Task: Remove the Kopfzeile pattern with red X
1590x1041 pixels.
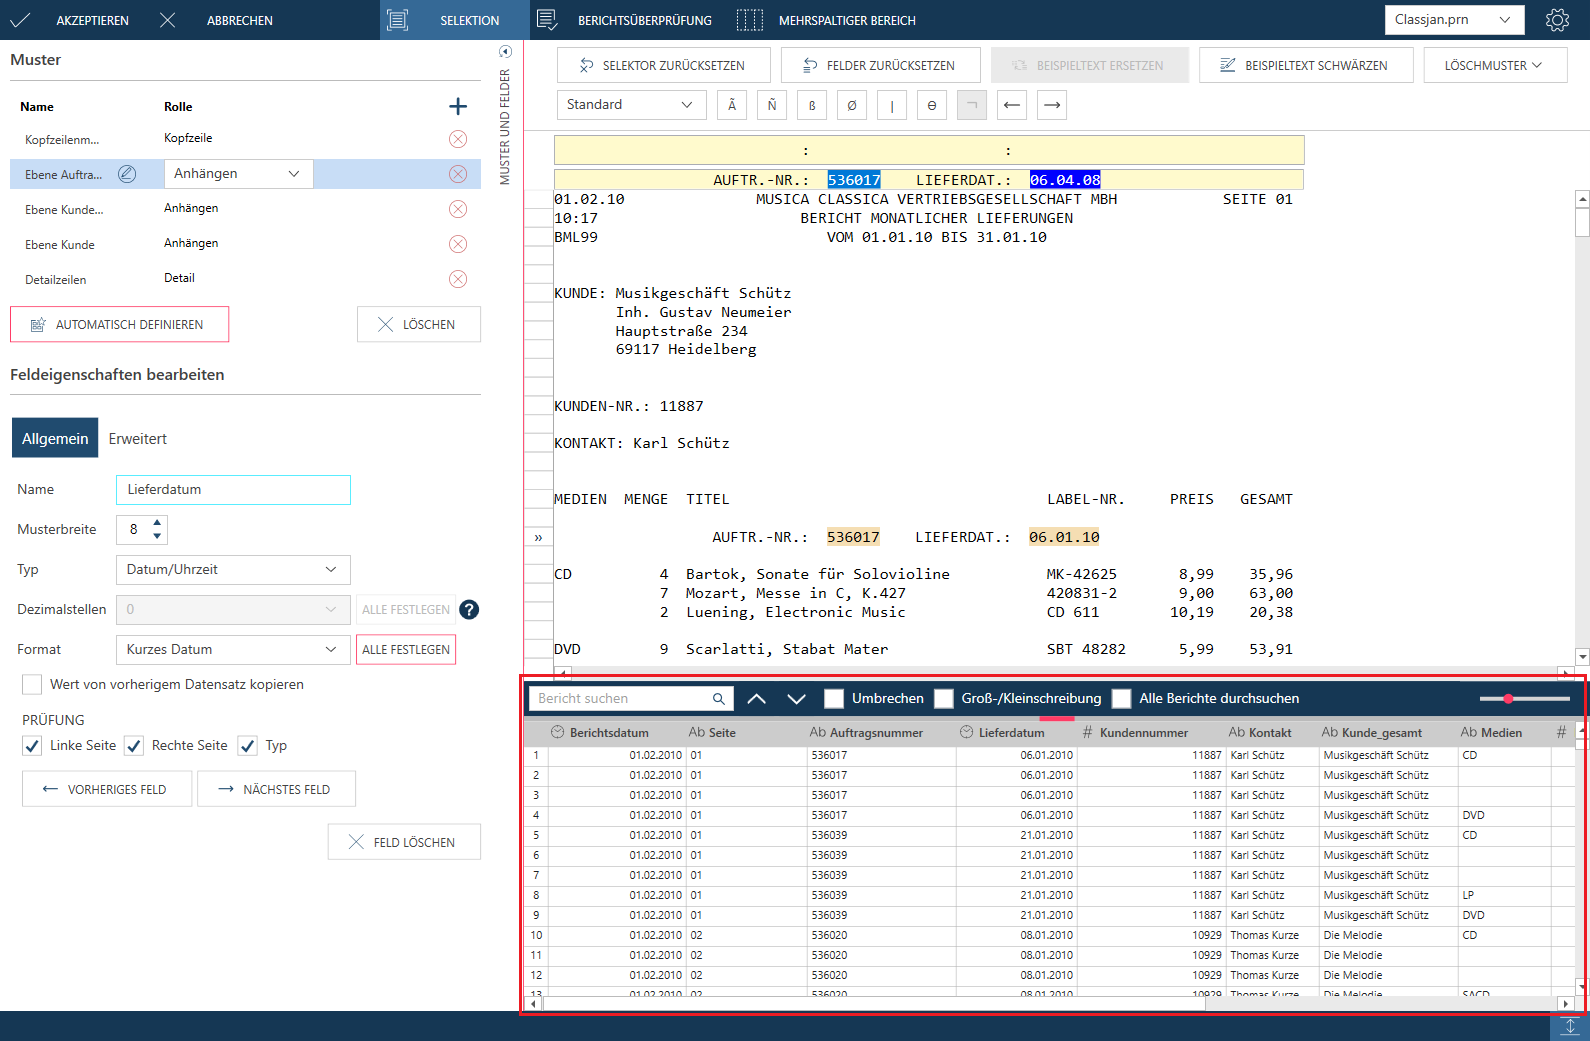Action: pyautogui.click(x=458, y=139)
